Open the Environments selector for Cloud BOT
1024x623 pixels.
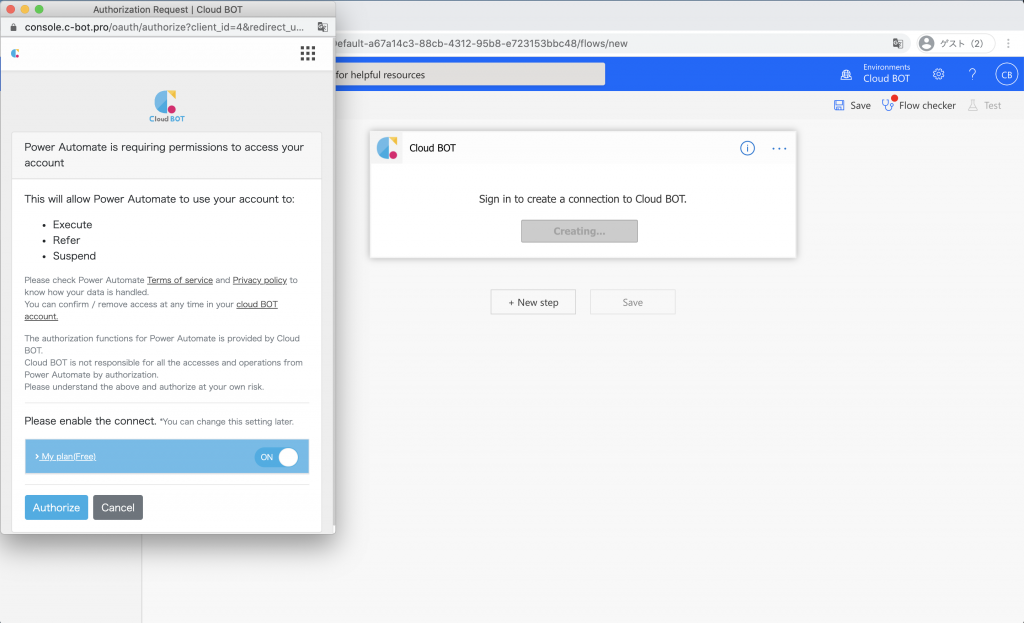click(x=875, y=74)
